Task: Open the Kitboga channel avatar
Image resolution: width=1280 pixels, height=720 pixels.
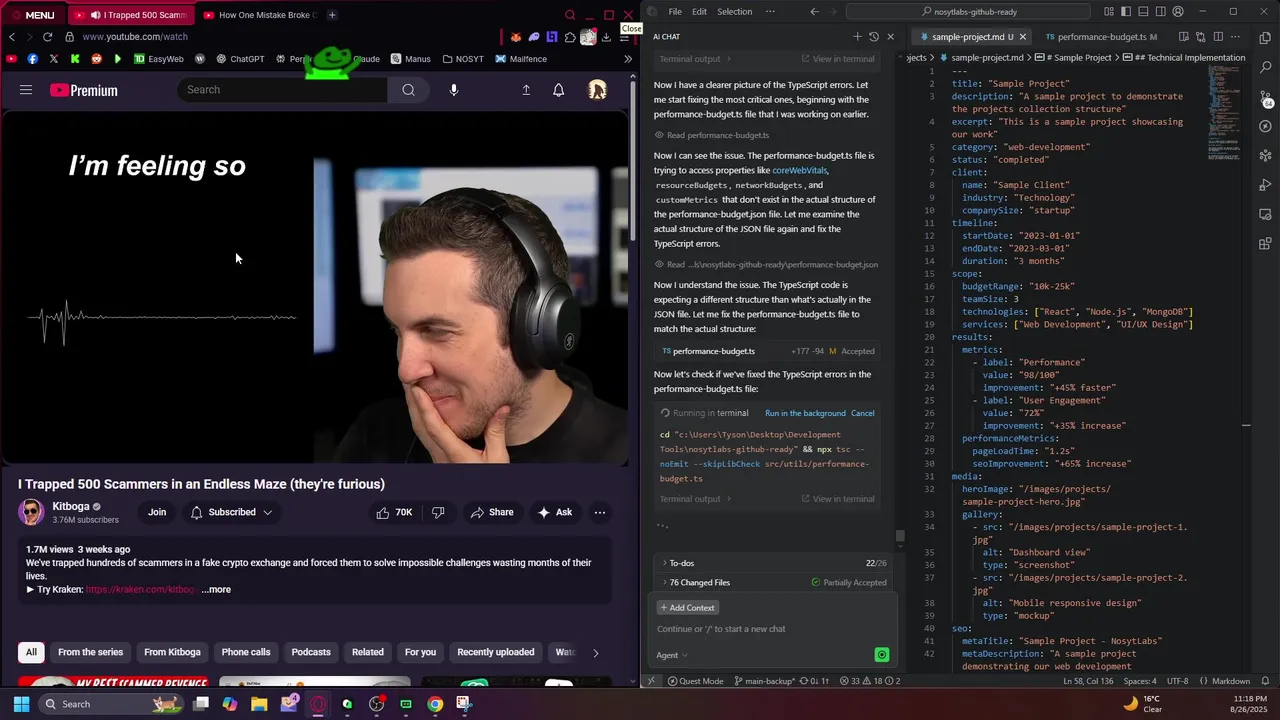Action: coord(31,512)
